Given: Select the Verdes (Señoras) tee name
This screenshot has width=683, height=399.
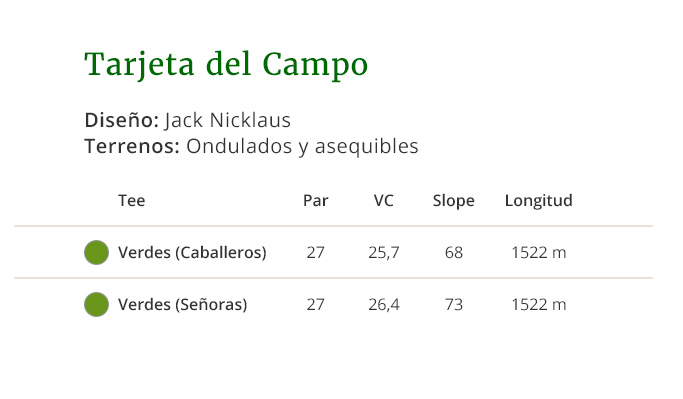Looking at the screenshot, I should tap(183, 304).
